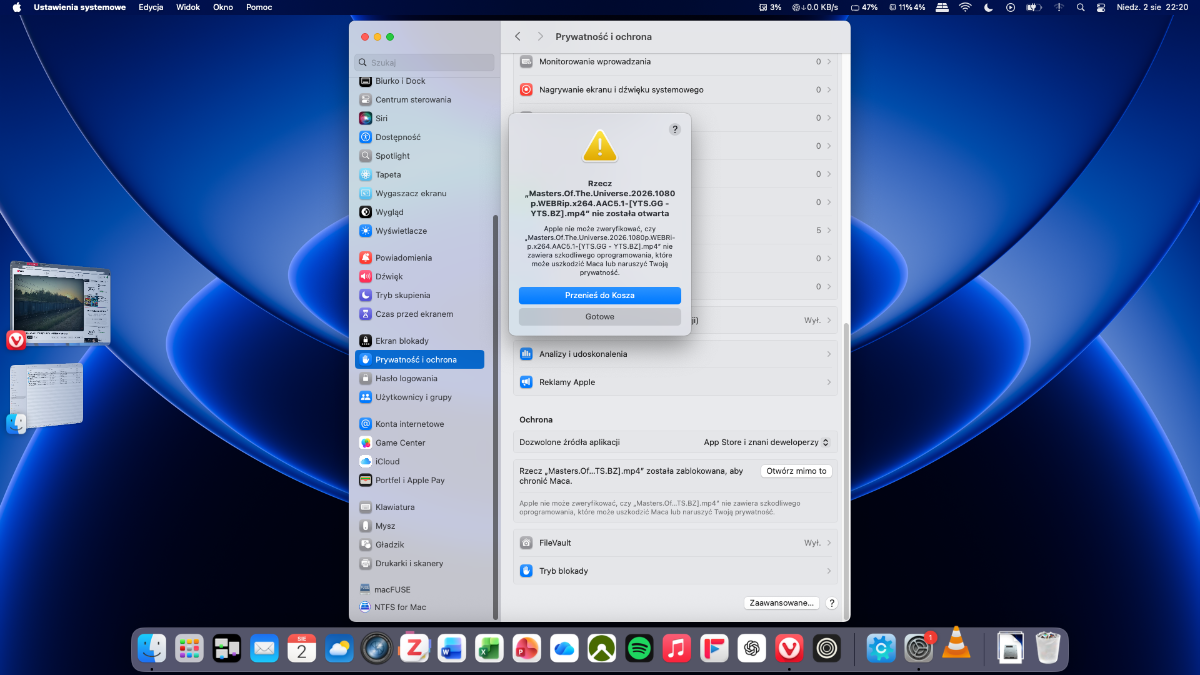Image resolution: width=1200 pixels, height=675 pixels.
Task: Open Mail app from the Dock
Action: [x=264, y=649]
